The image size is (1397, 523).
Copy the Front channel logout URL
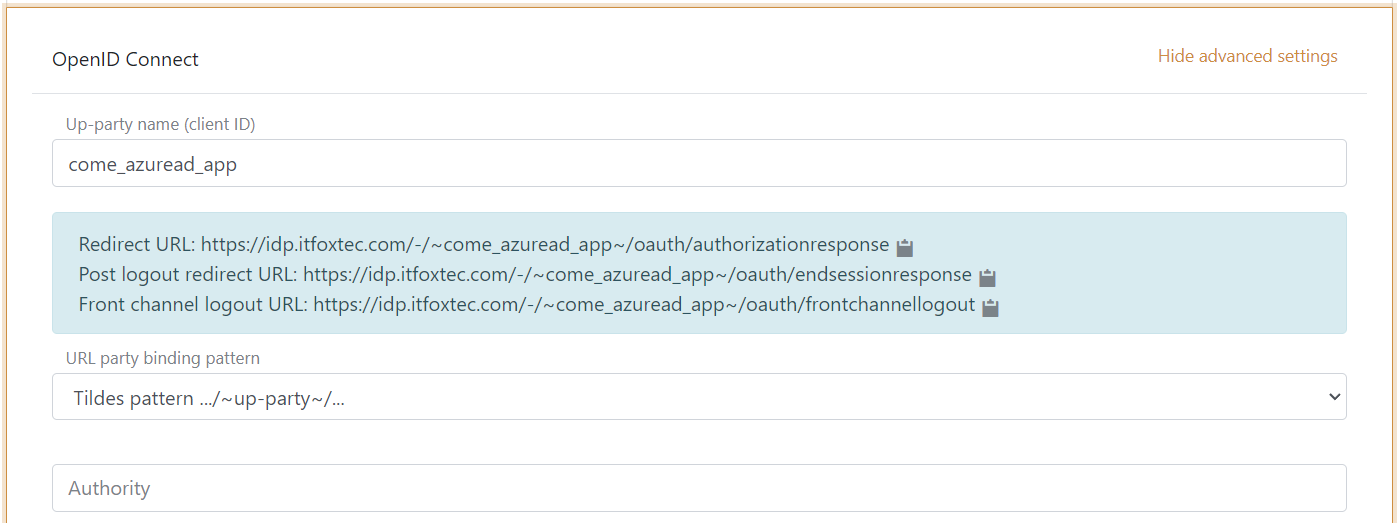click(990, 307)
